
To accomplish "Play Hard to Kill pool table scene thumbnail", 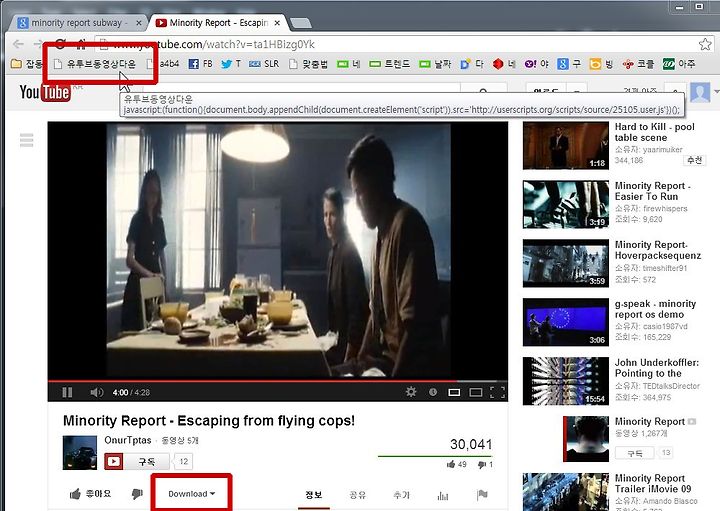I will click(x=566, y=146).
